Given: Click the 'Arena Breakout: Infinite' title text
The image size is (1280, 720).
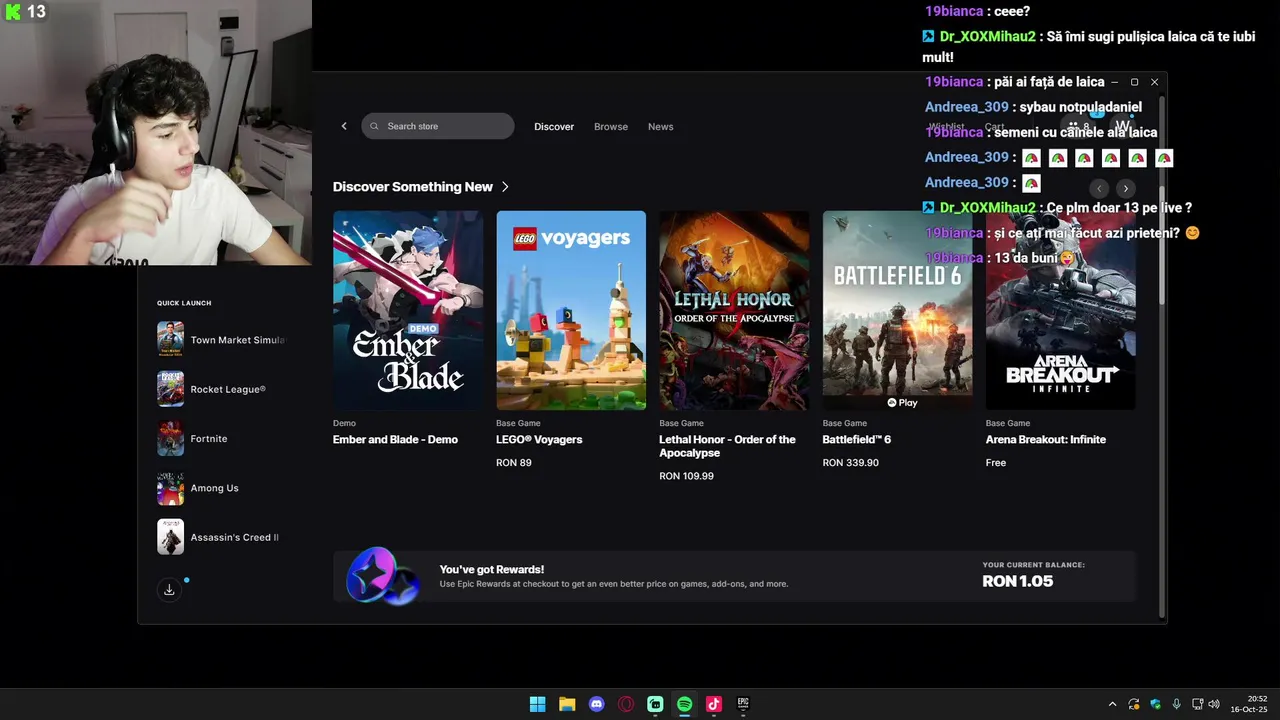Looking at the screenshot, I should click(1046, 439).
